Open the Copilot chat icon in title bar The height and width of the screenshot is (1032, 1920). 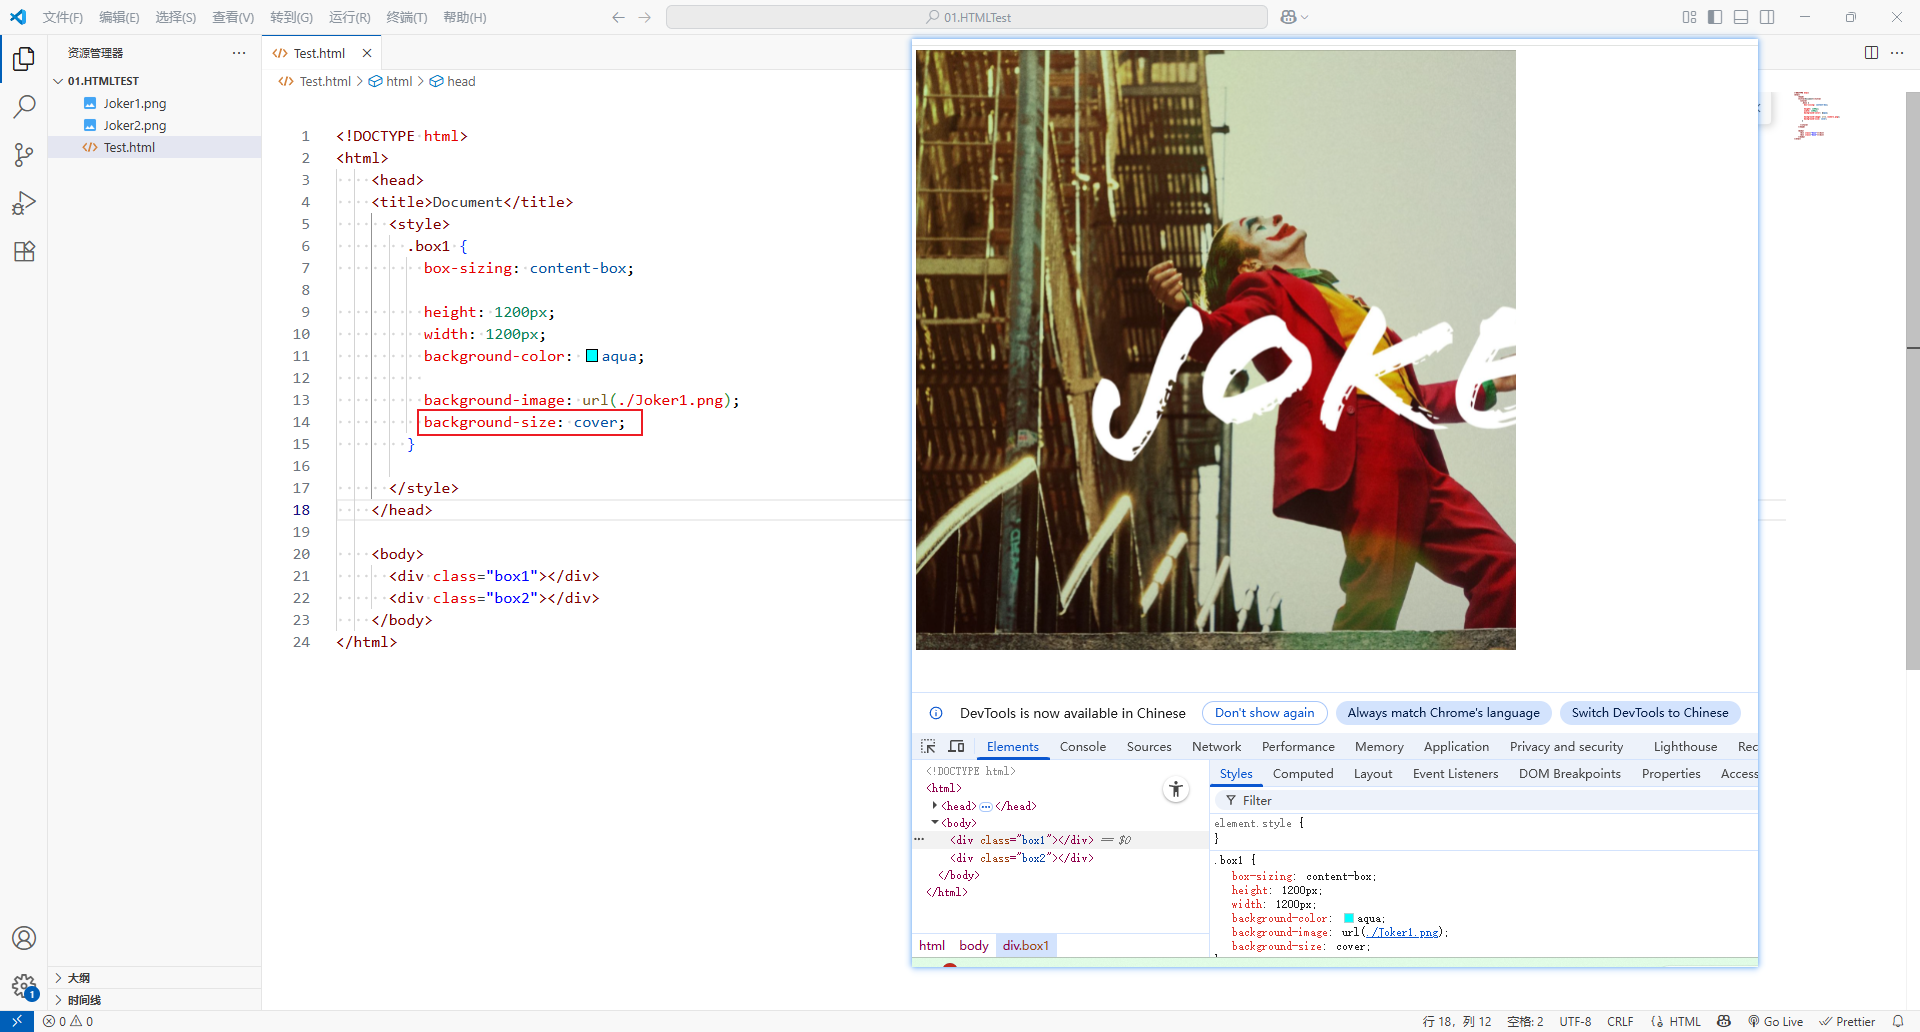tap(1288, 17)
